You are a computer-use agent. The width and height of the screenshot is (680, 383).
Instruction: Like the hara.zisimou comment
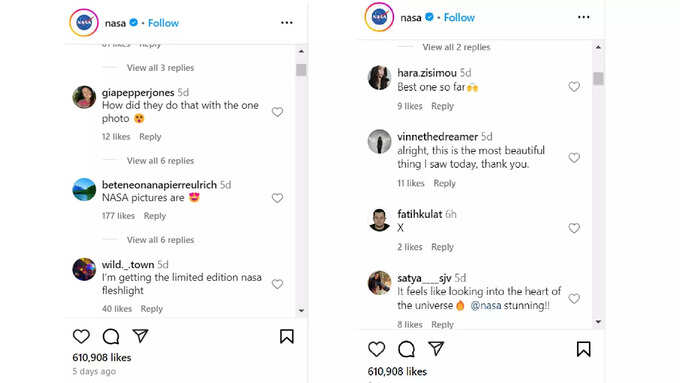574,87
